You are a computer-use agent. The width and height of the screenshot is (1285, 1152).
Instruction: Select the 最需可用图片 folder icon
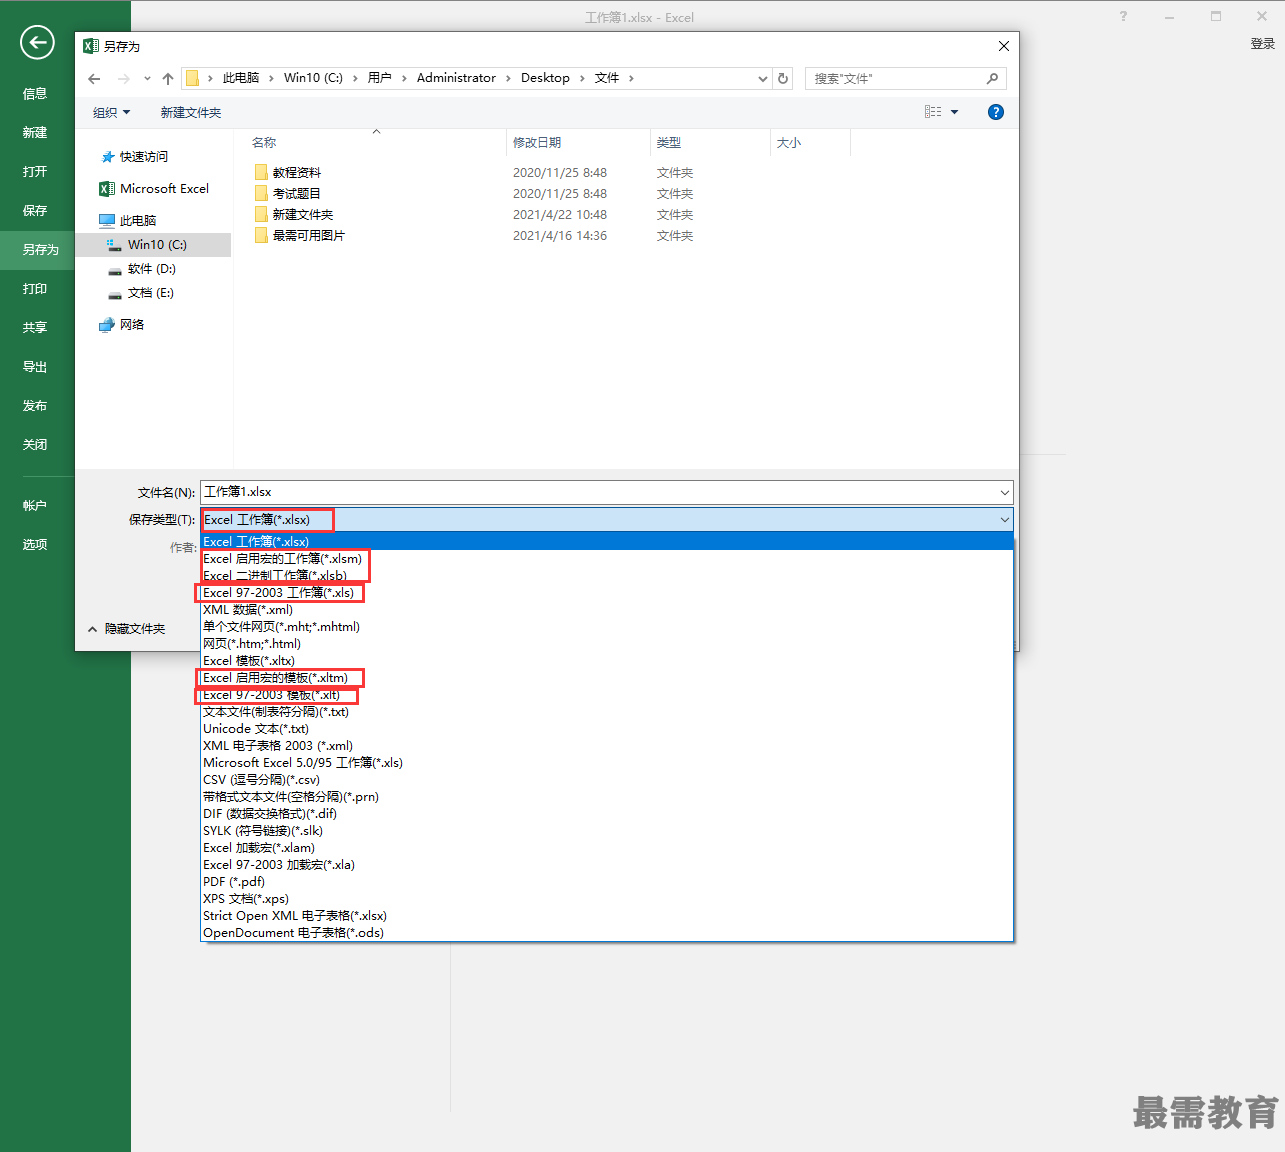point(261,235)
